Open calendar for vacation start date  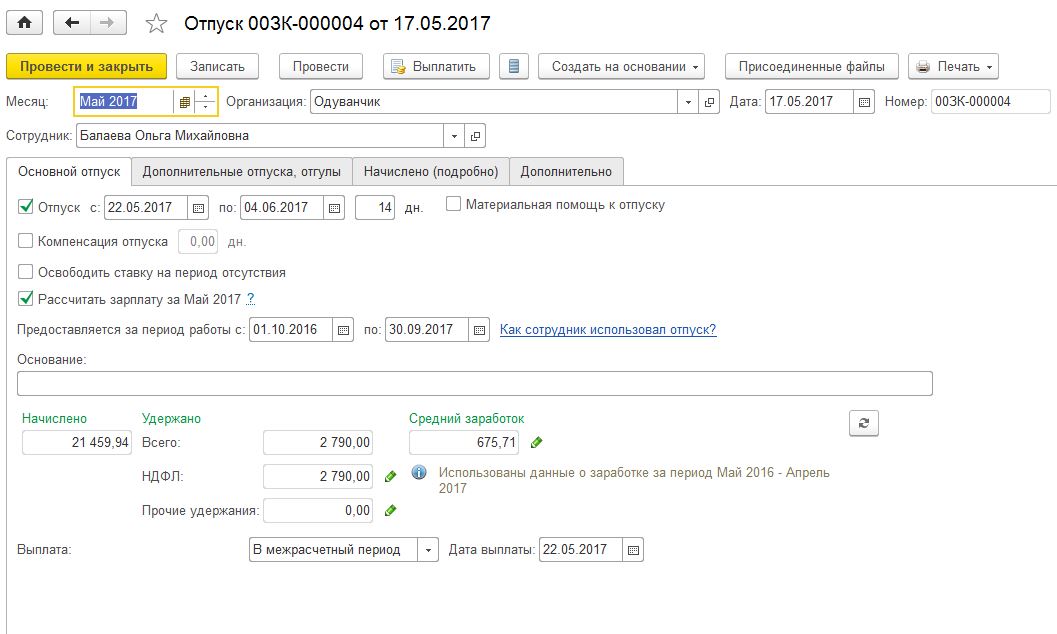[198, 208]
